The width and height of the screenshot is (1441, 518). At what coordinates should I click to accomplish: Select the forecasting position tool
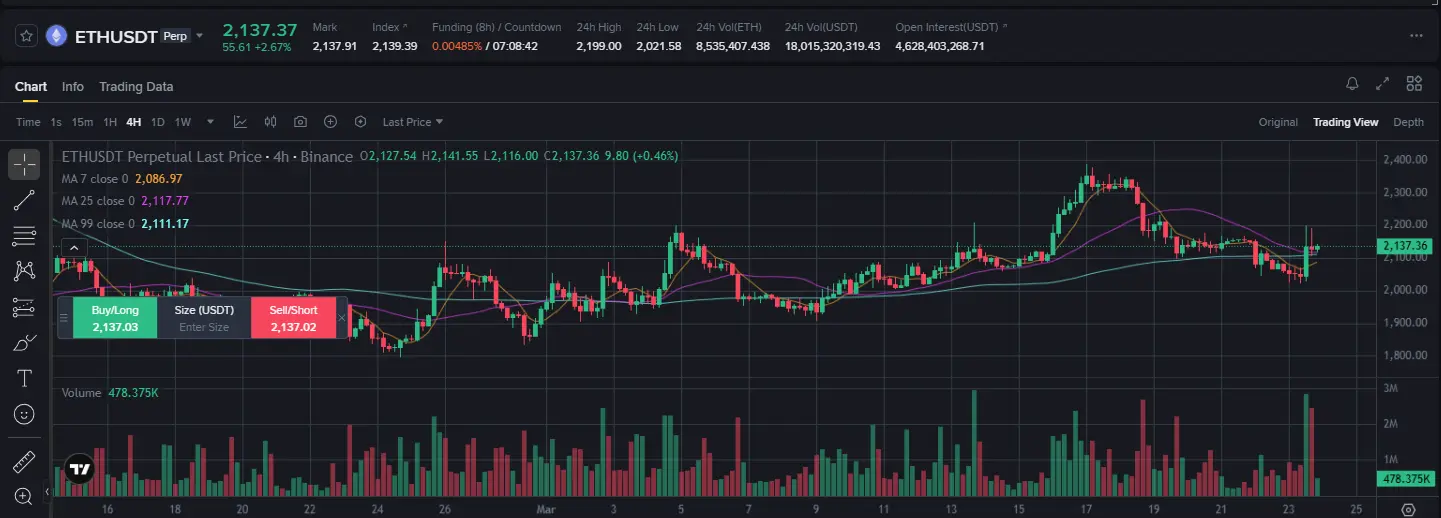[25, 307]
